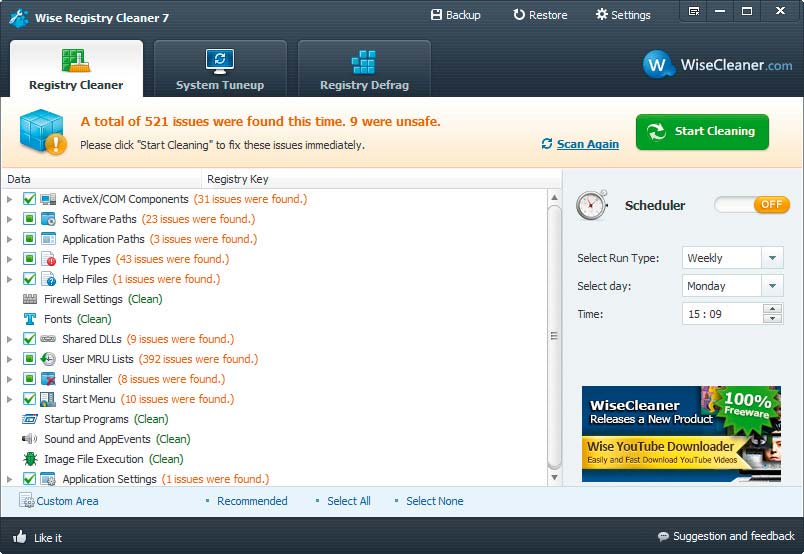The image size is (804, 554).
Task: Click the ActiveX/COM Components category icon
Action: [48, 199]
